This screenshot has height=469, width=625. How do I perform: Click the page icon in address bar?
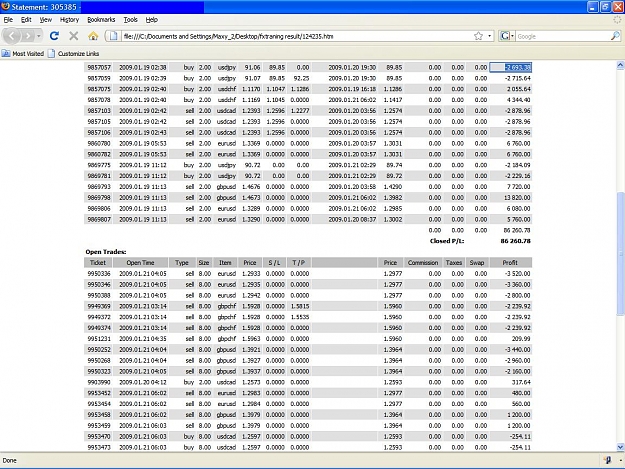click(114, 36)
